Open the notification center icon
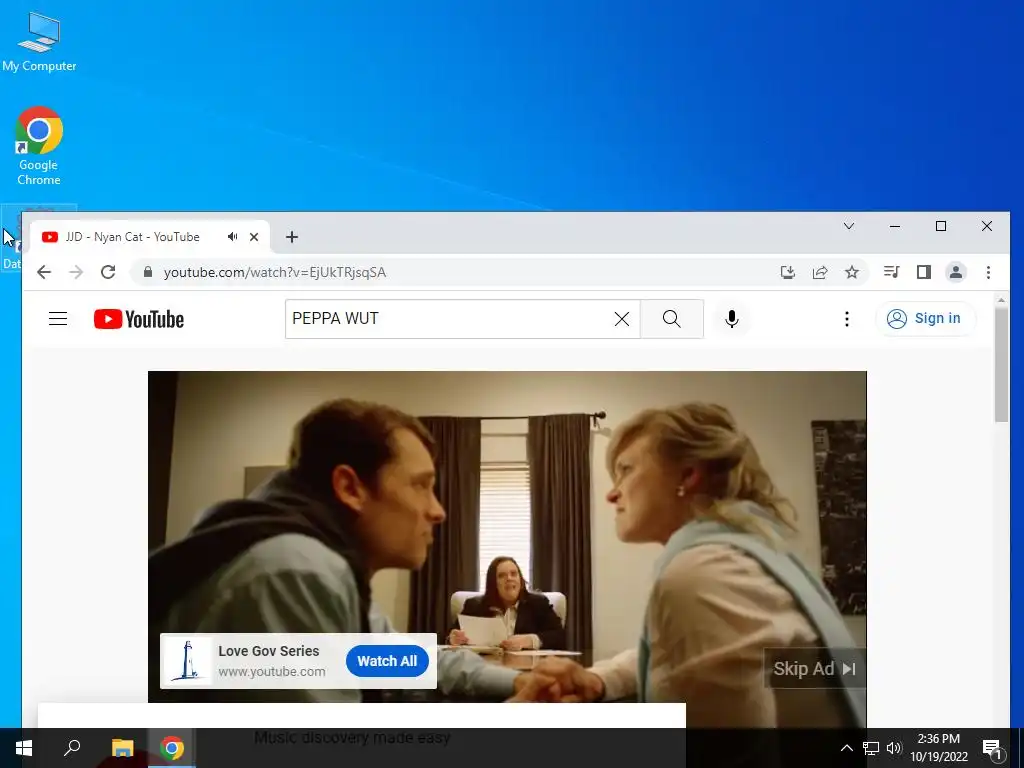The image size is (1024, 768). tap(992, 748)
